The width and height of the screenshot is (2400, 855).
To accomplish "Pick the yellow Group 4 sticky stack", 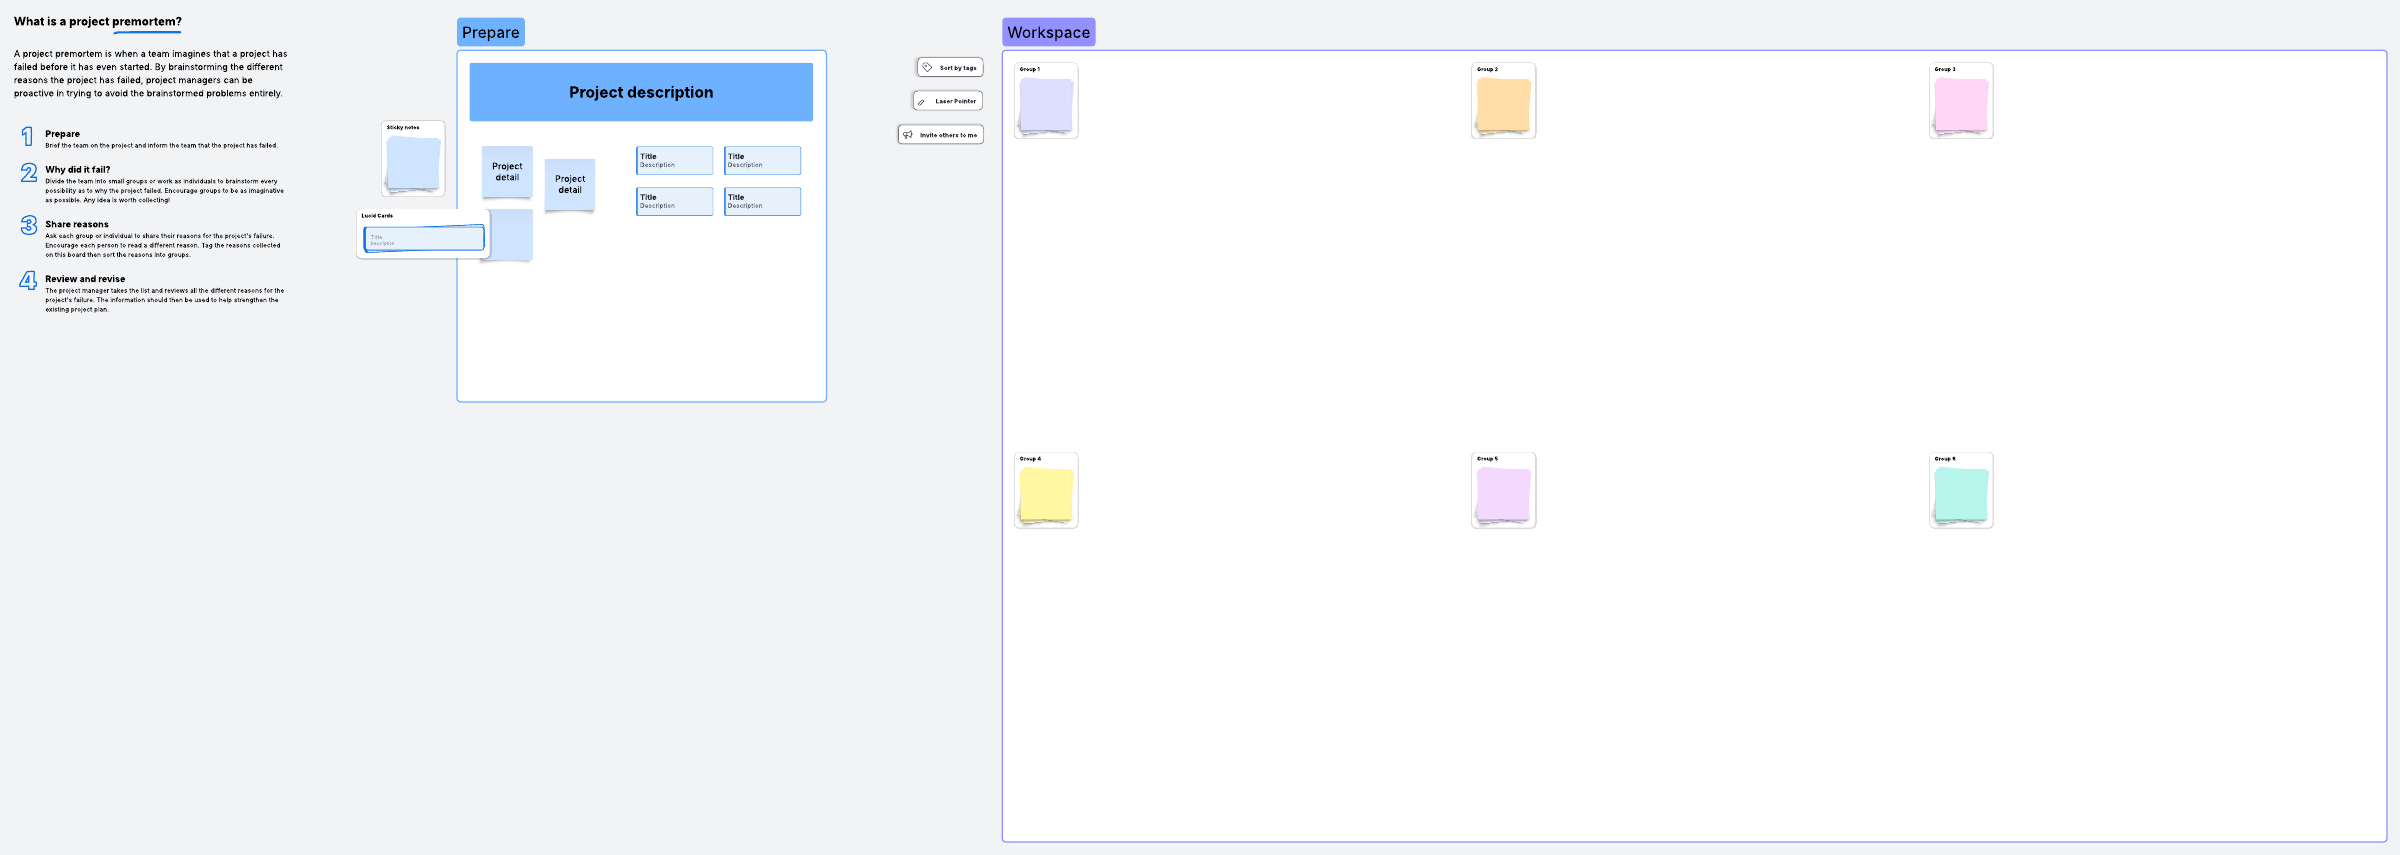I will coord(1046,494).
